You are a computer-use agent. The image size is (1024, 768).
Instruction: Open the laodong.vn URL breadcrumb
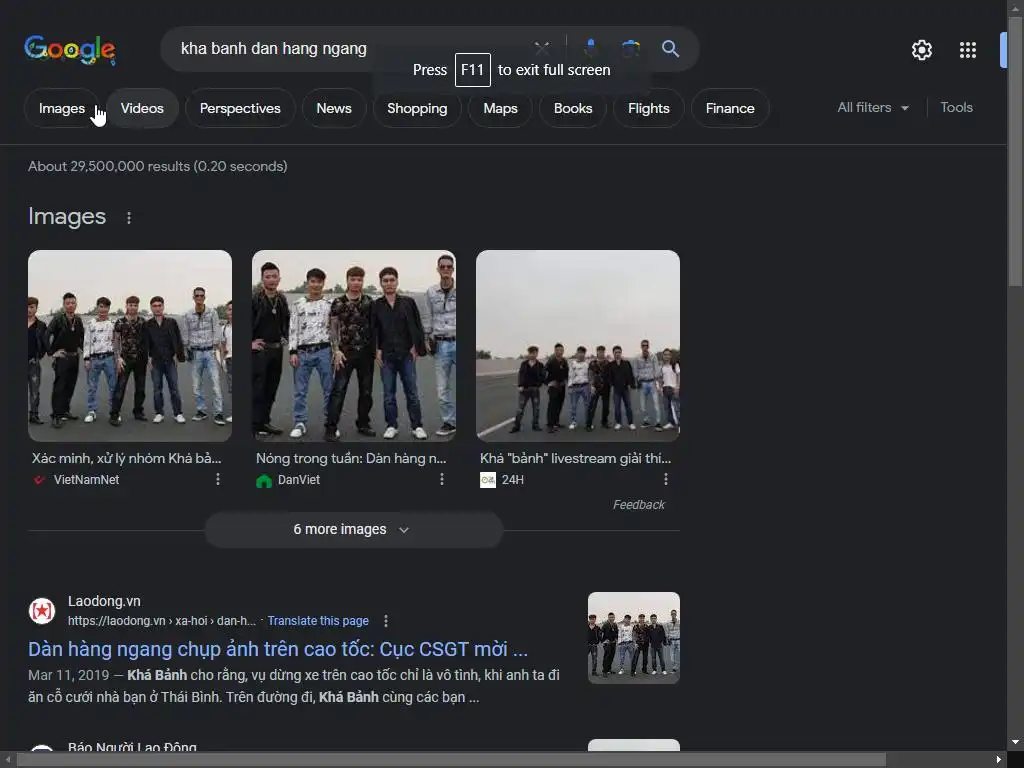pos(161,621)
